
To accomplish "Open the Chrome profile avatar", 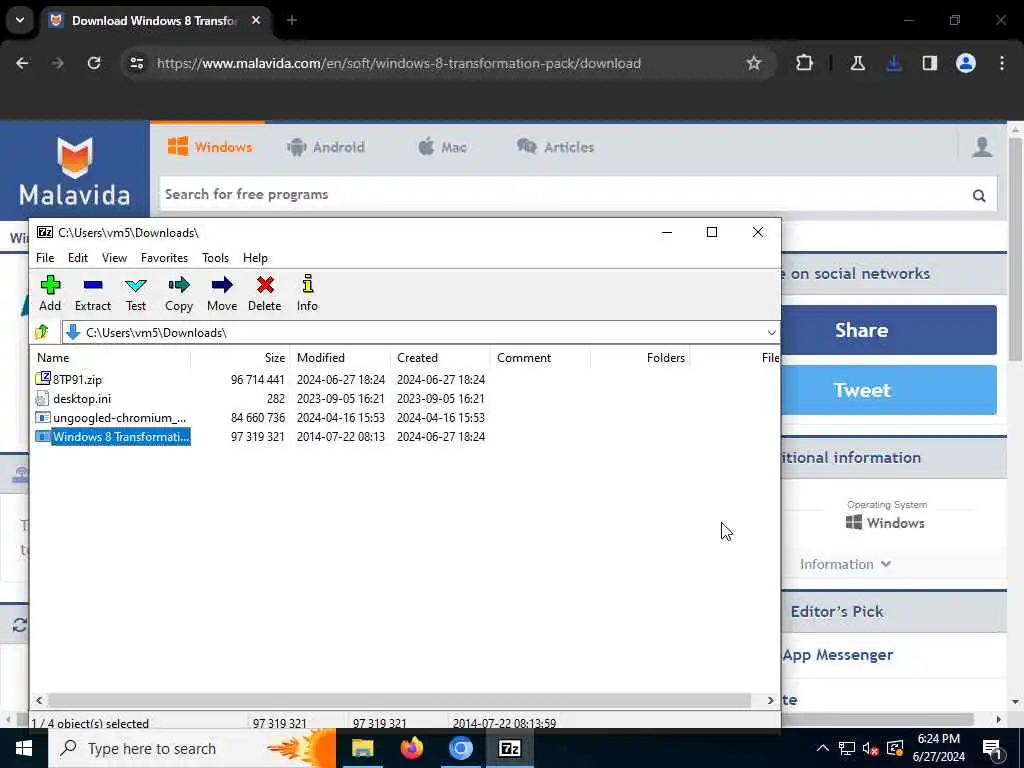I will 966,63.
